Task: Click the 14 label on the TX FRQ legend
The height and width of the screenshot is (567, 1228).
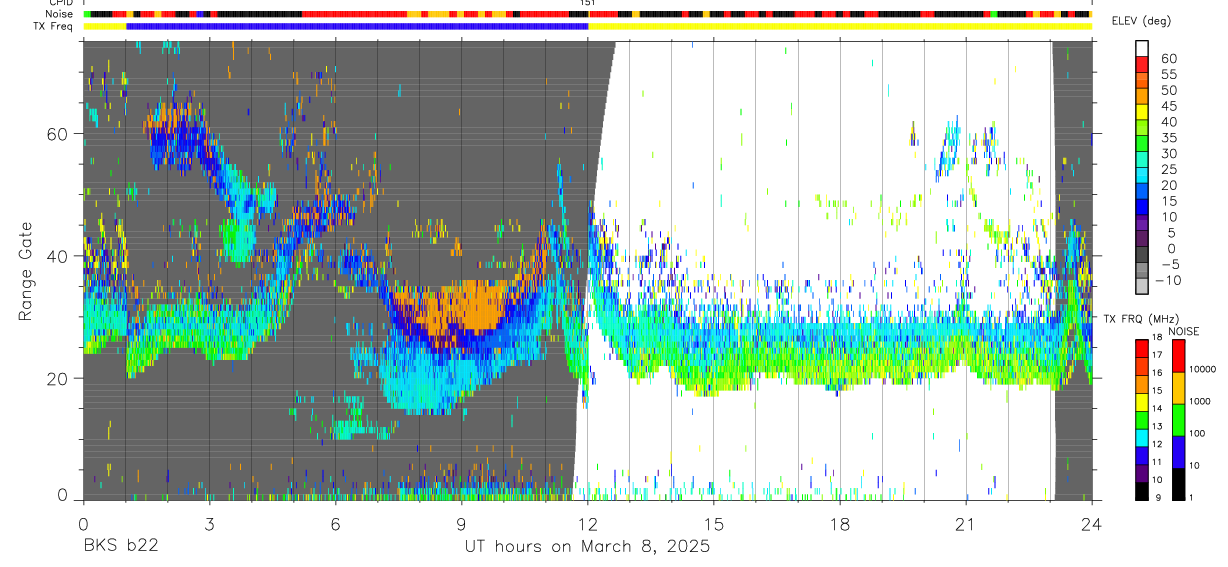Action: pos(1156,408)
